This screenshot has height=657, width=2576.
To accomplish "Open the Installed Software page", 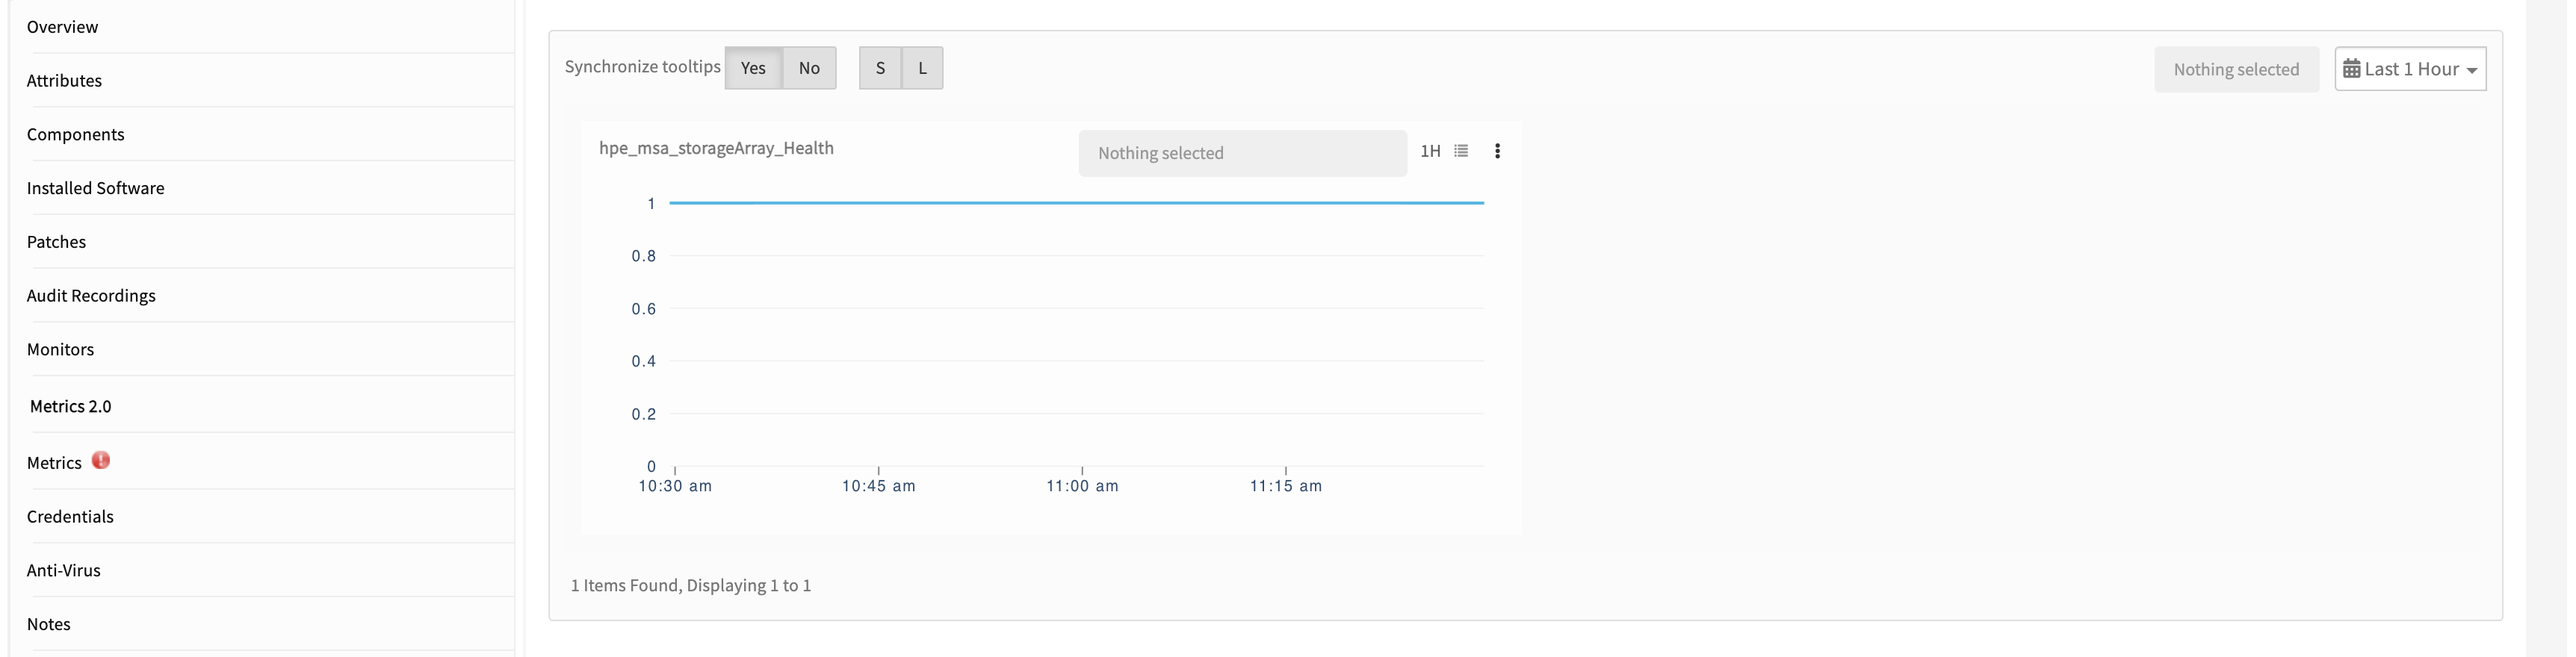I will (x=95, y=187).
